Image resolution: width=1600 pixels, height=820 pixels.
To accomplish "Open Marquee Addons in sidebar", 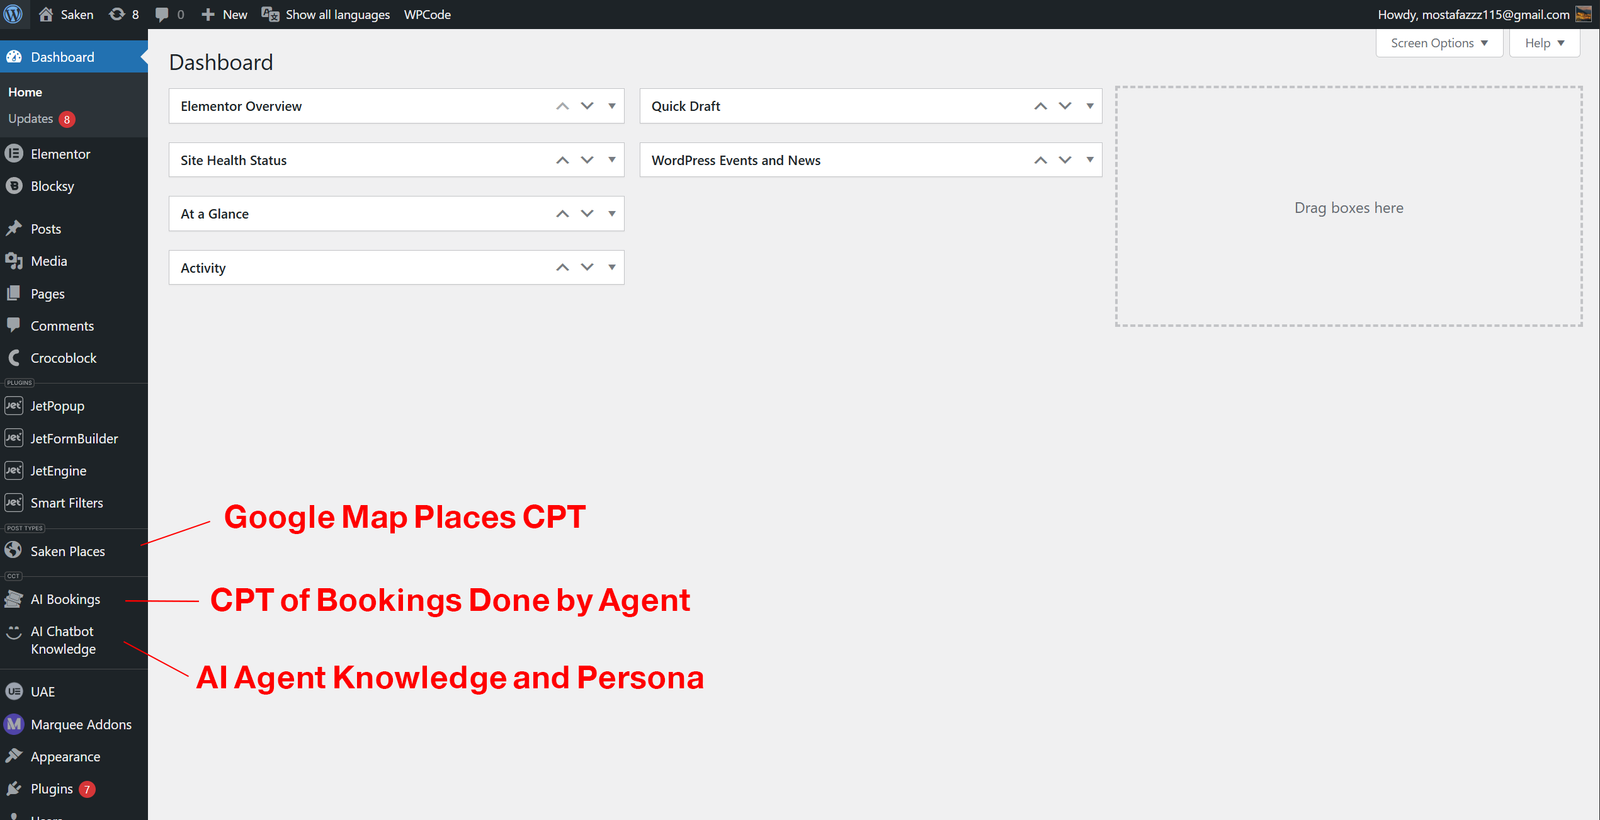I will coord(80,724).
